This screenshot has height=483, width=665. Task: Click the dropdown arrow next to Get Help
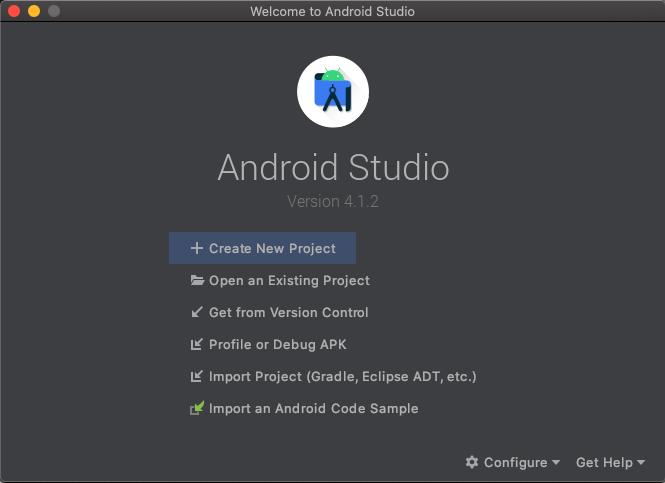point(641,462)
